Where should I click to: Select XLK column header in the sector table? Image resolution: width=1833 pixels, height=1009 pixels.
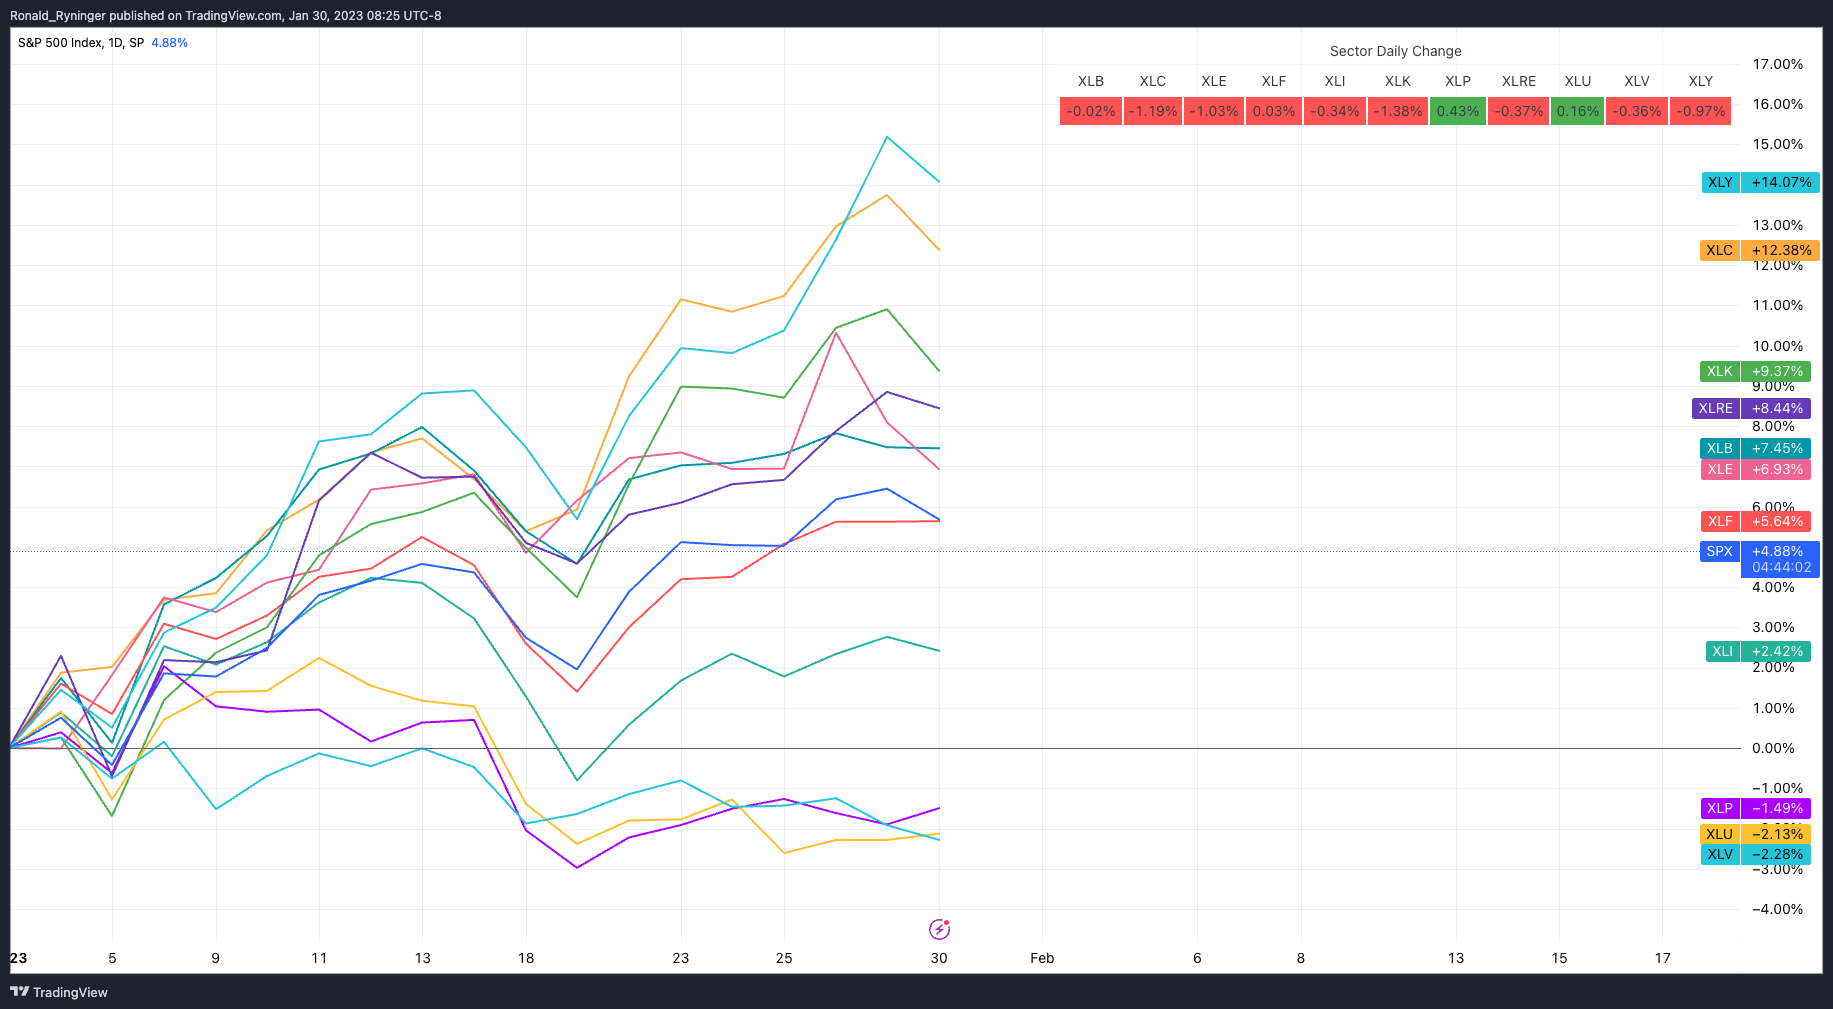coord(1397,81)
